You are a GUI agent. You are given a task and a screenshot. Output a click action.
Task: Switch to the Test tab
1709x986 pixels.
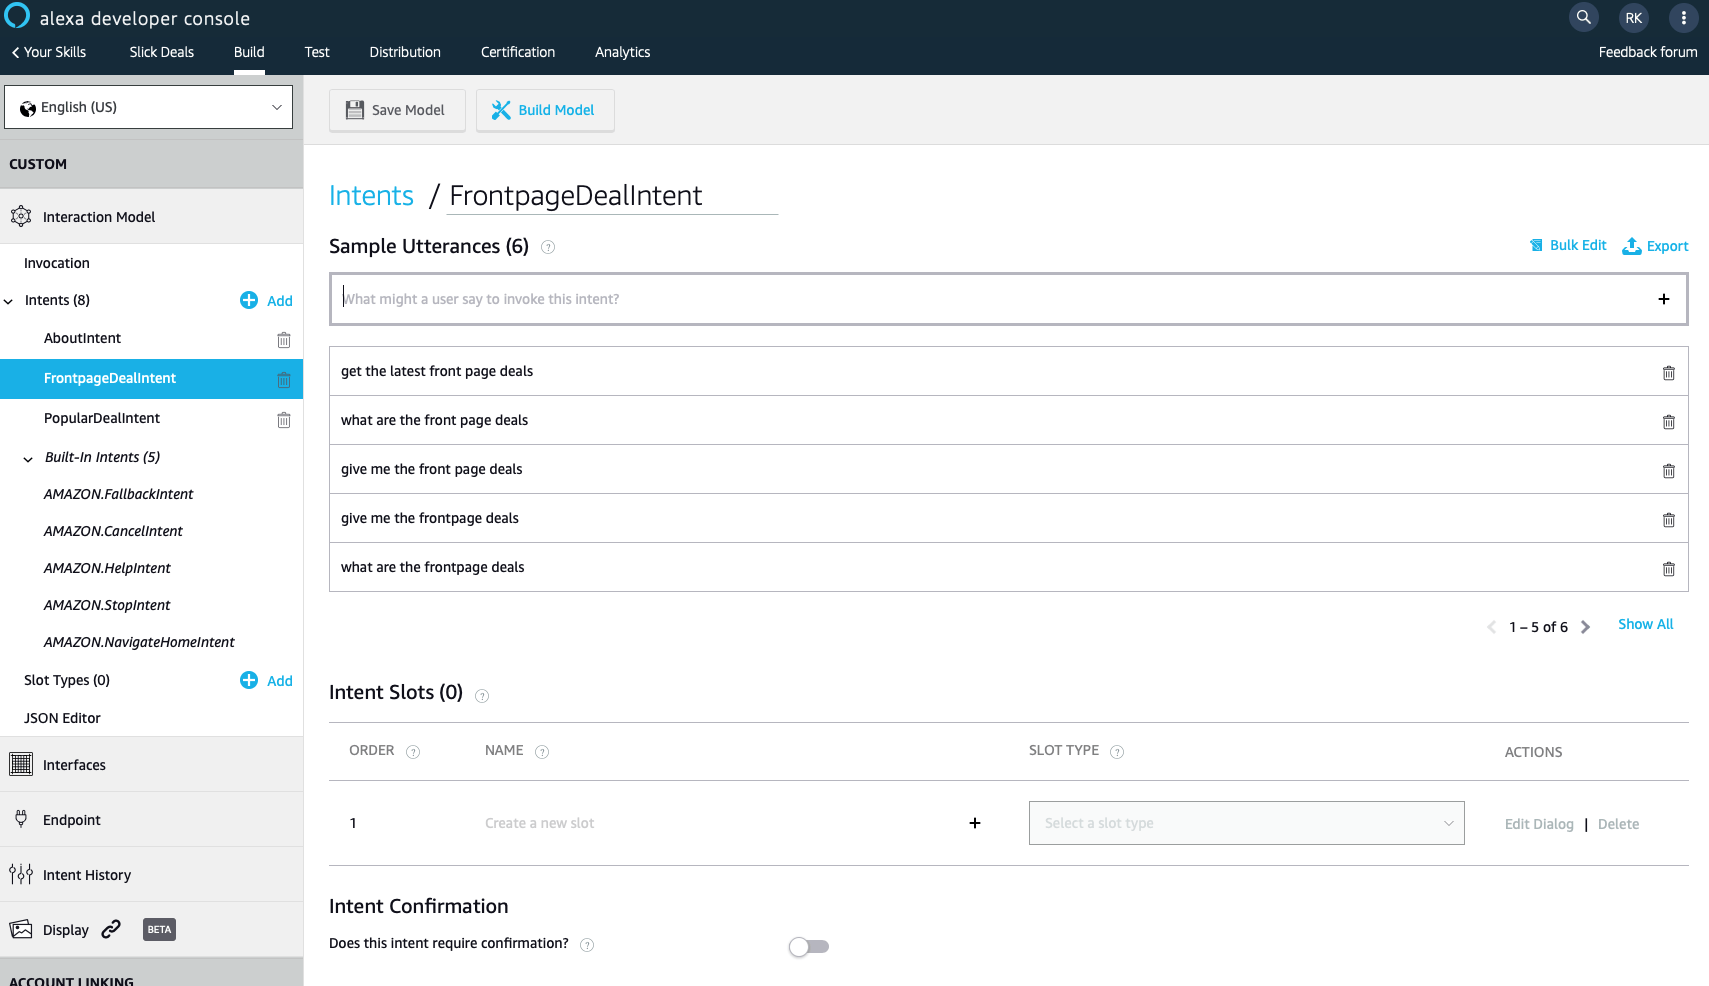tap(317, 52)
